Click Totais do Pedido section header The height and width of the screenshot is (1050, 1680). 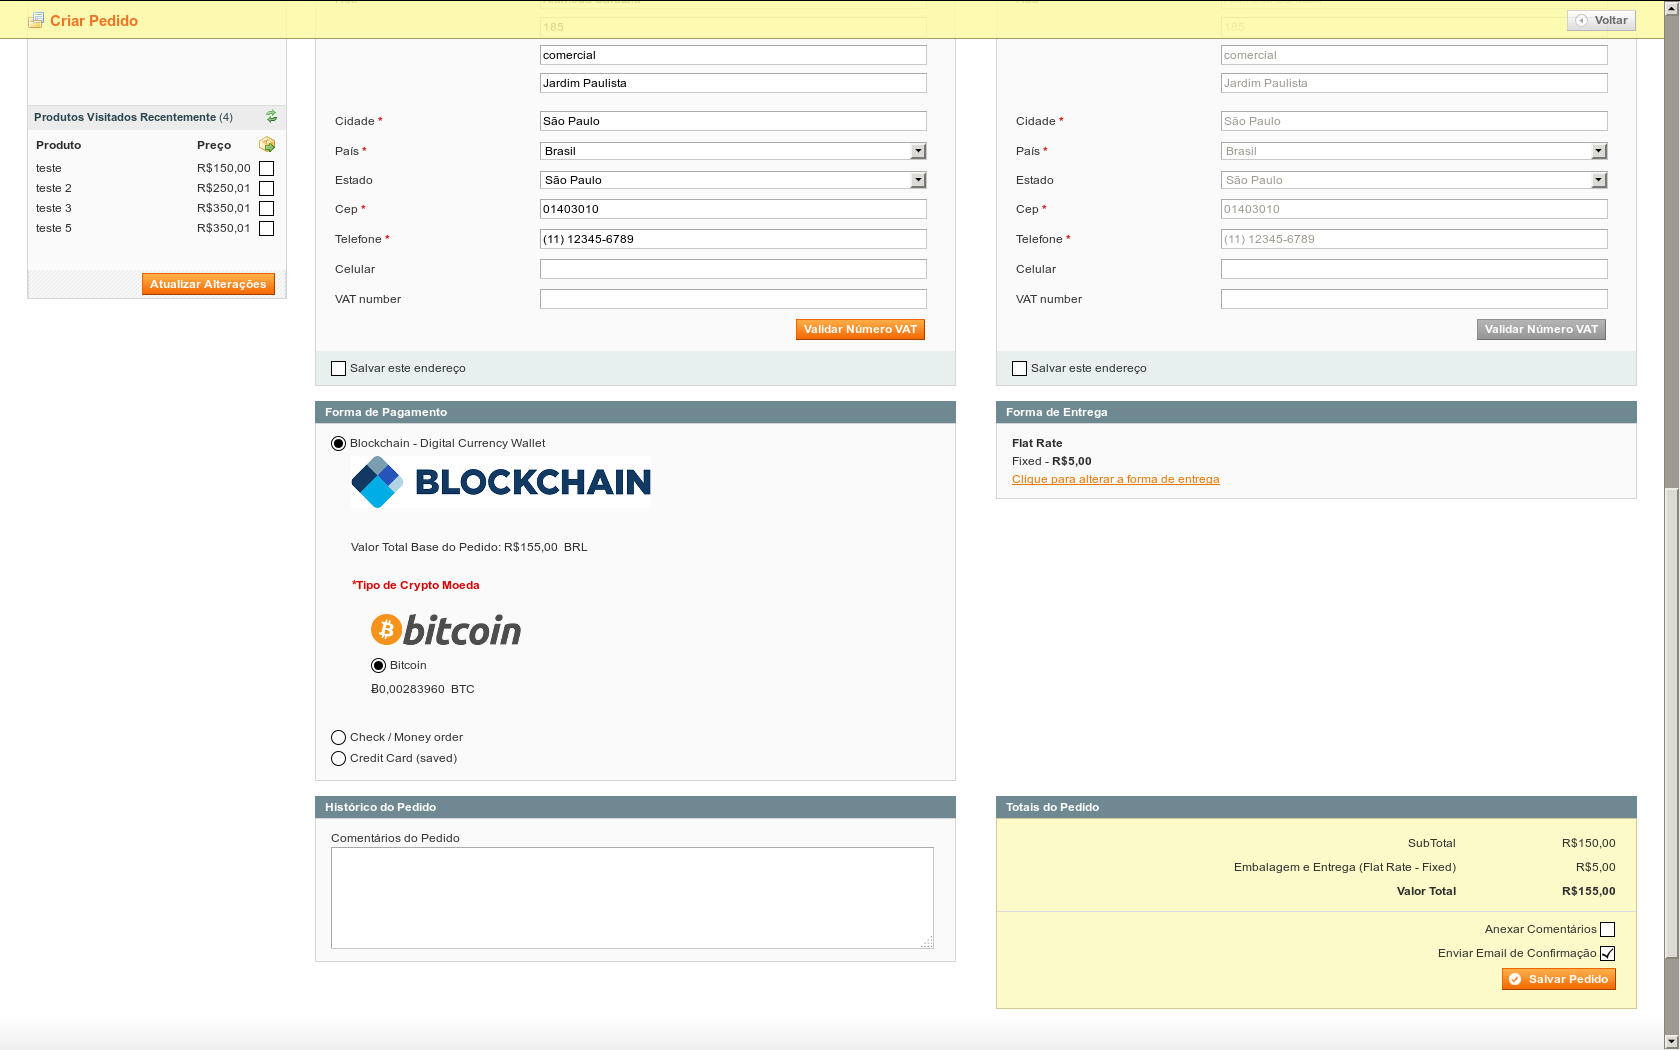coord(1316,807)
